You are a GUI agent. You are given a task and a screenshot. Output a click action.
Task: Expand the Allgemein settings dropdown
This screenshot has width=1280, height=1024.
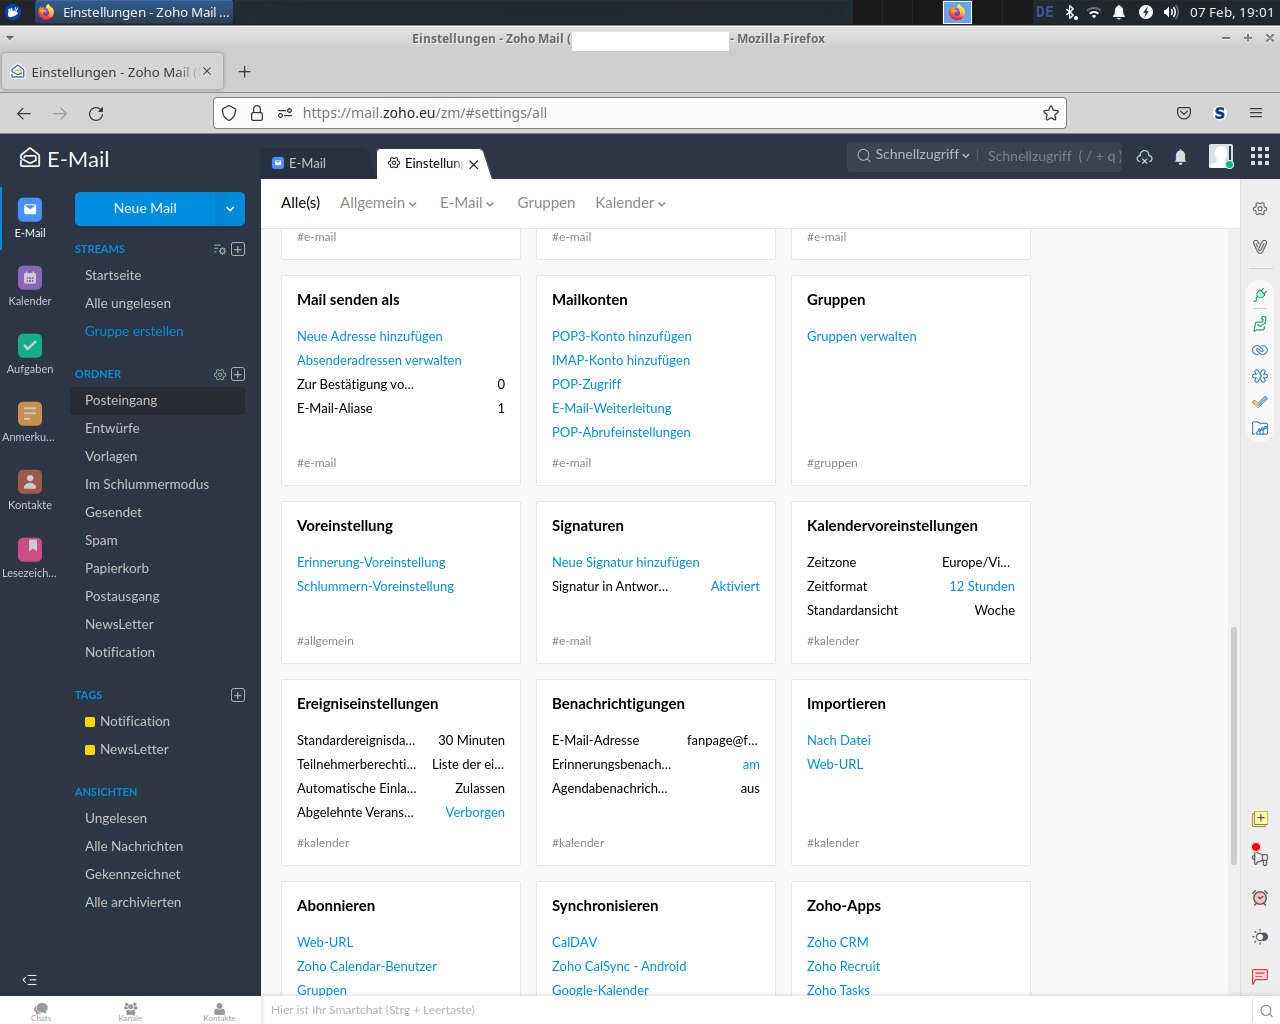coord(378,203)
